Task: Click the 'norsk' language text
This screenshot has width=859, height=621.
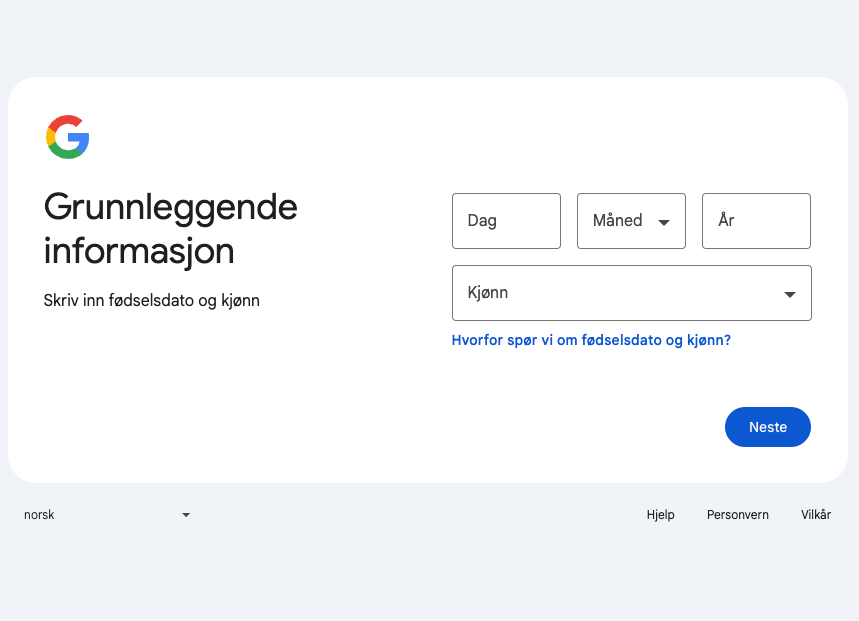Action: 39,515
